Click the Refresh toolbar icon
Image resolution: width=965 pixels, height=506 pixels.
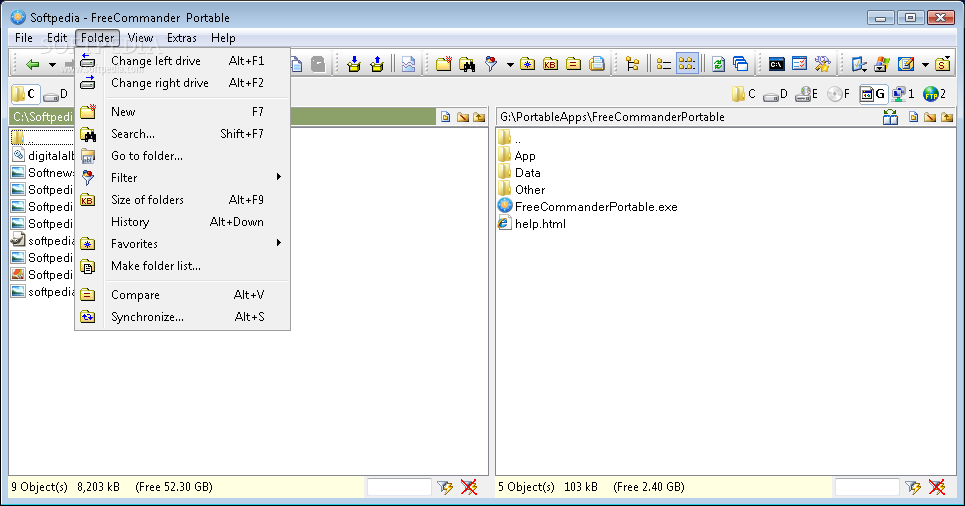tap(718, 64)
